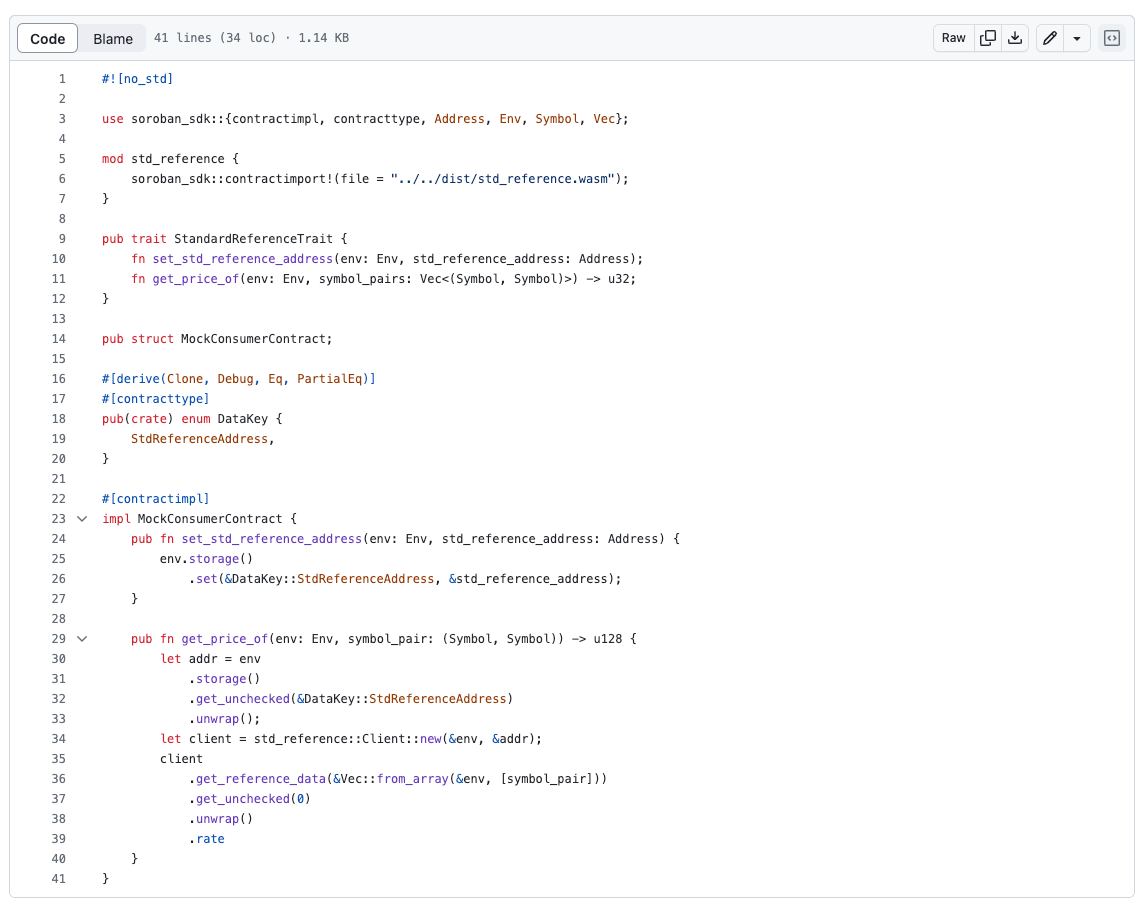Click std_reference::Client::new call
This screenshot has width=1147, height=910.
point(347,739)
